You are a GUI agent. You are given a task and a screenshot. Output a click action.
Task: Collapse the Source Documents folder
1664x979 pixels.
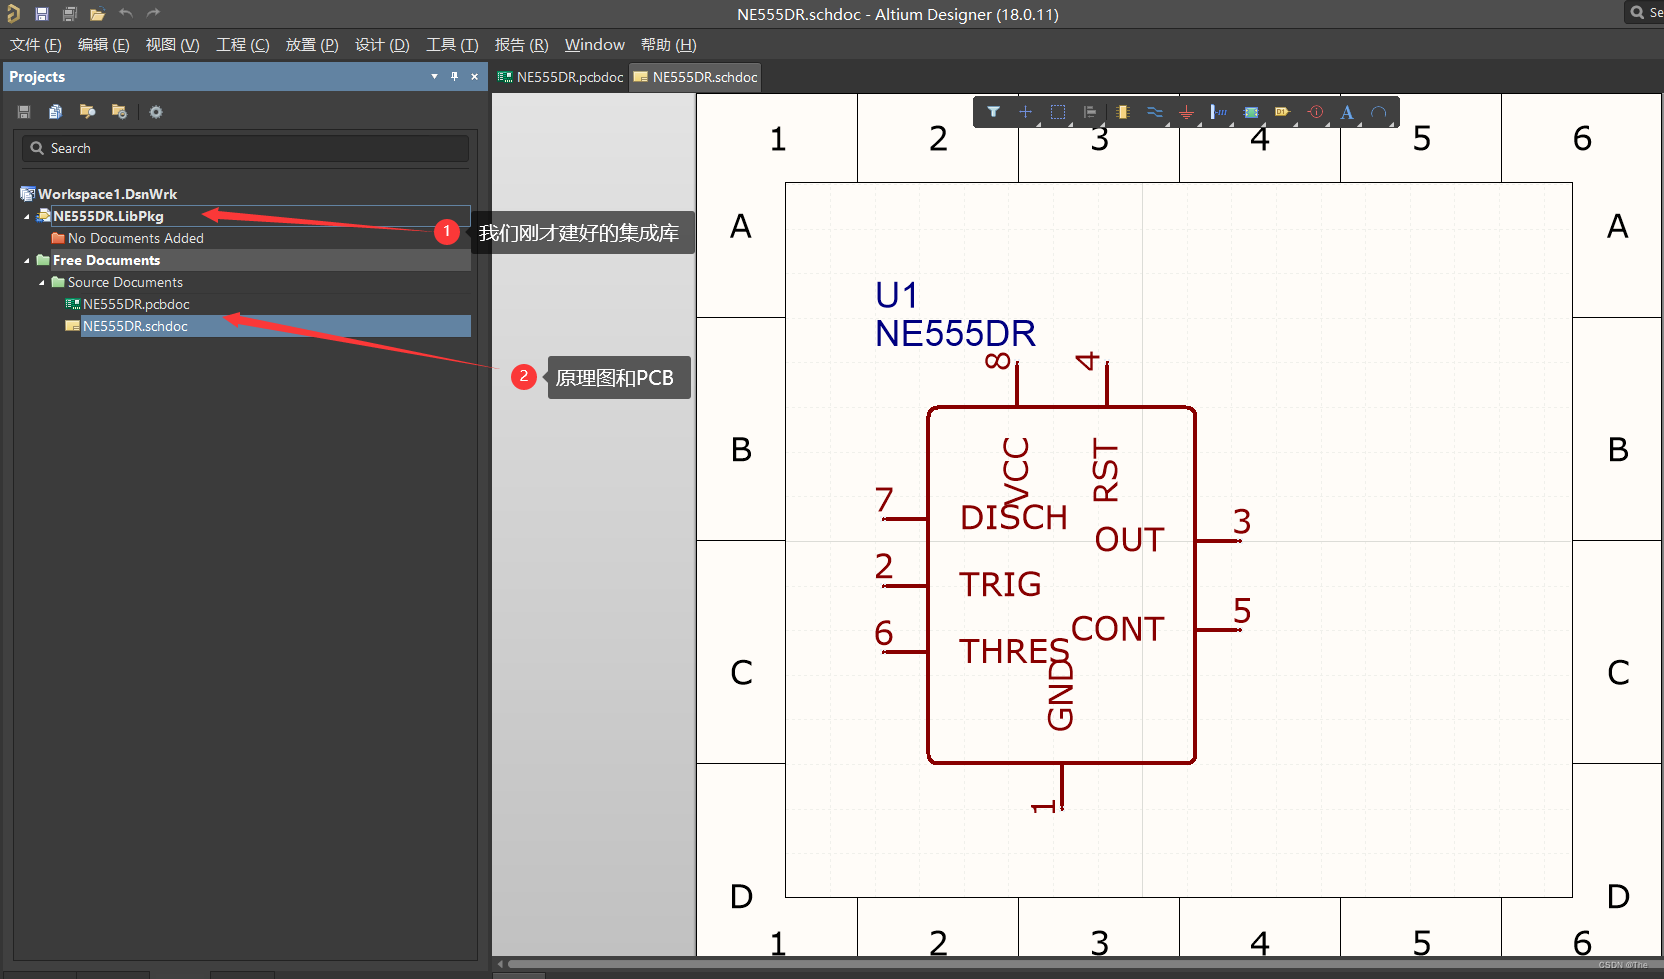pos(42,282)
